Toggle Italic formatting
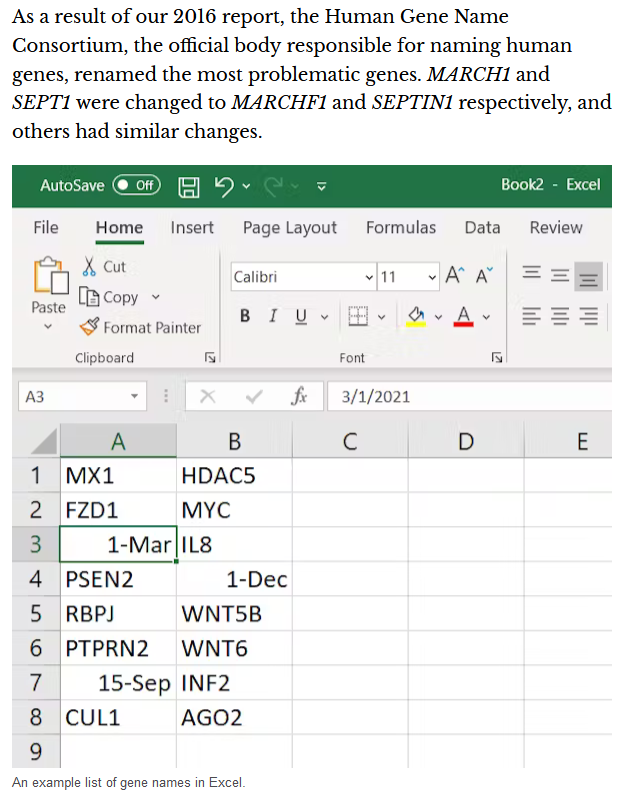Viewport: 627px width, 794px height. [272, 316]
